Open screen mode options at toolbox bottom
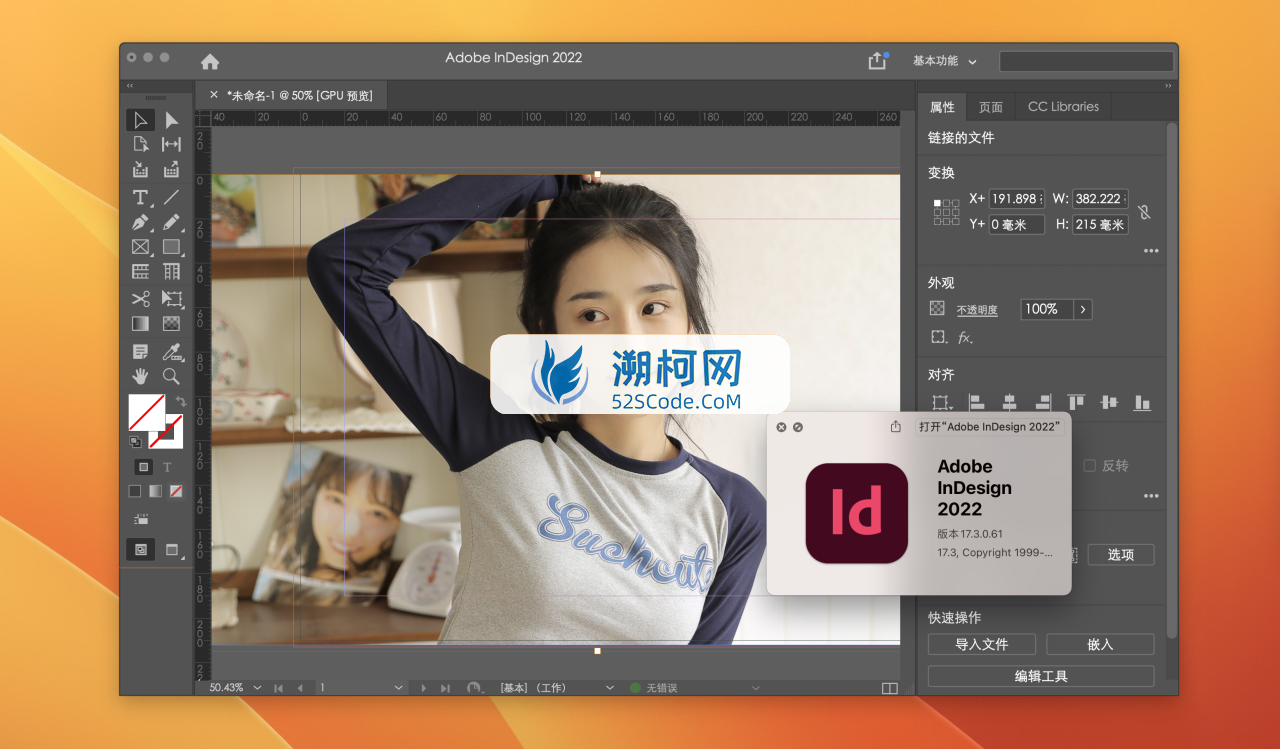This screenshot has width=1280, height=749. pyautogui.click(x=172, y=549)
